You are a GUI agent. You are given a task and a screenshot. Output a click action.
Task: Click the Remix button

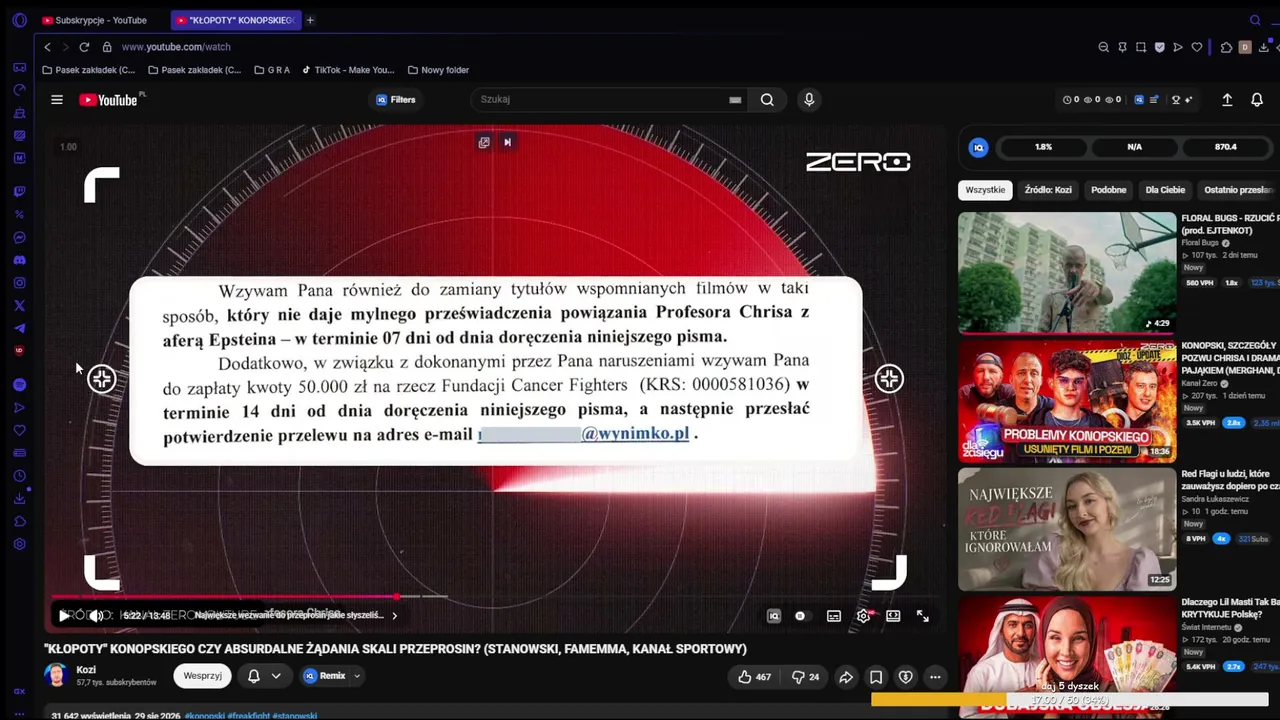pos(325,676)
